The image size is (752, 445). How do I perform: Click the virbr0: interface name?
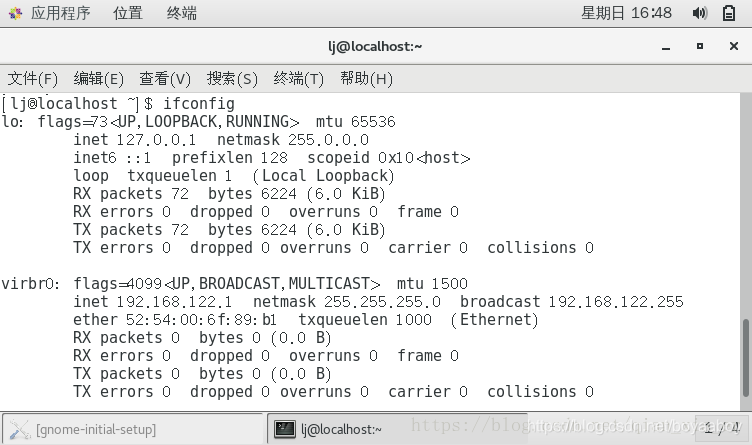pyautogui.click(x=31, y=284)
